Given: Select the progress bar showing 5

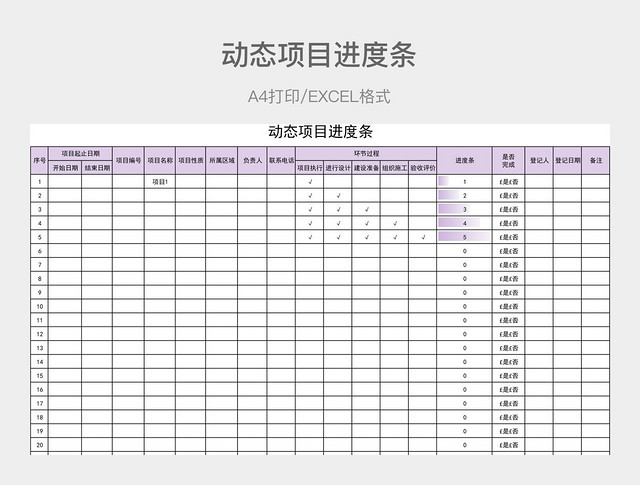Looking at the screenshot, I should 464,237.
